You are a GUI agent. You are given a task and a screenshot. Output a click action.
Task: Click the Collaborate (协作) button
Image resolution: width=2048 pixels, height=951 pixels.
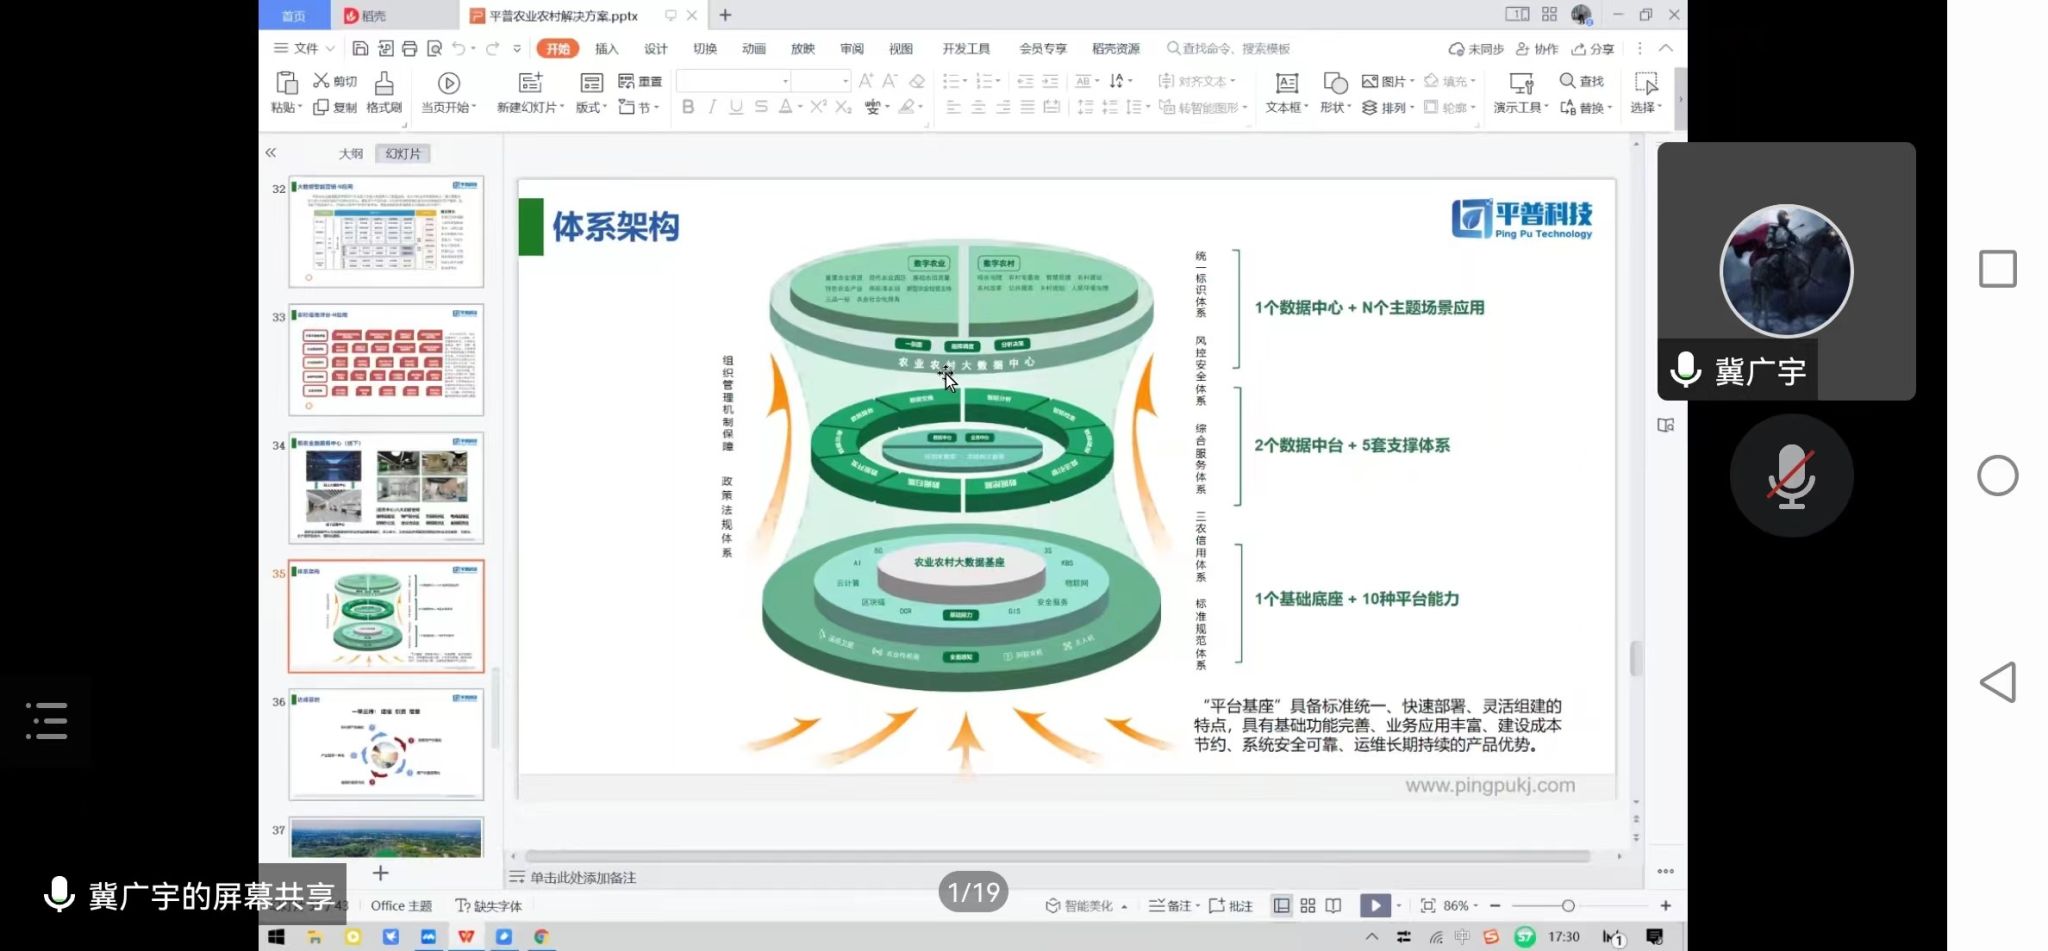(1537, 48)
